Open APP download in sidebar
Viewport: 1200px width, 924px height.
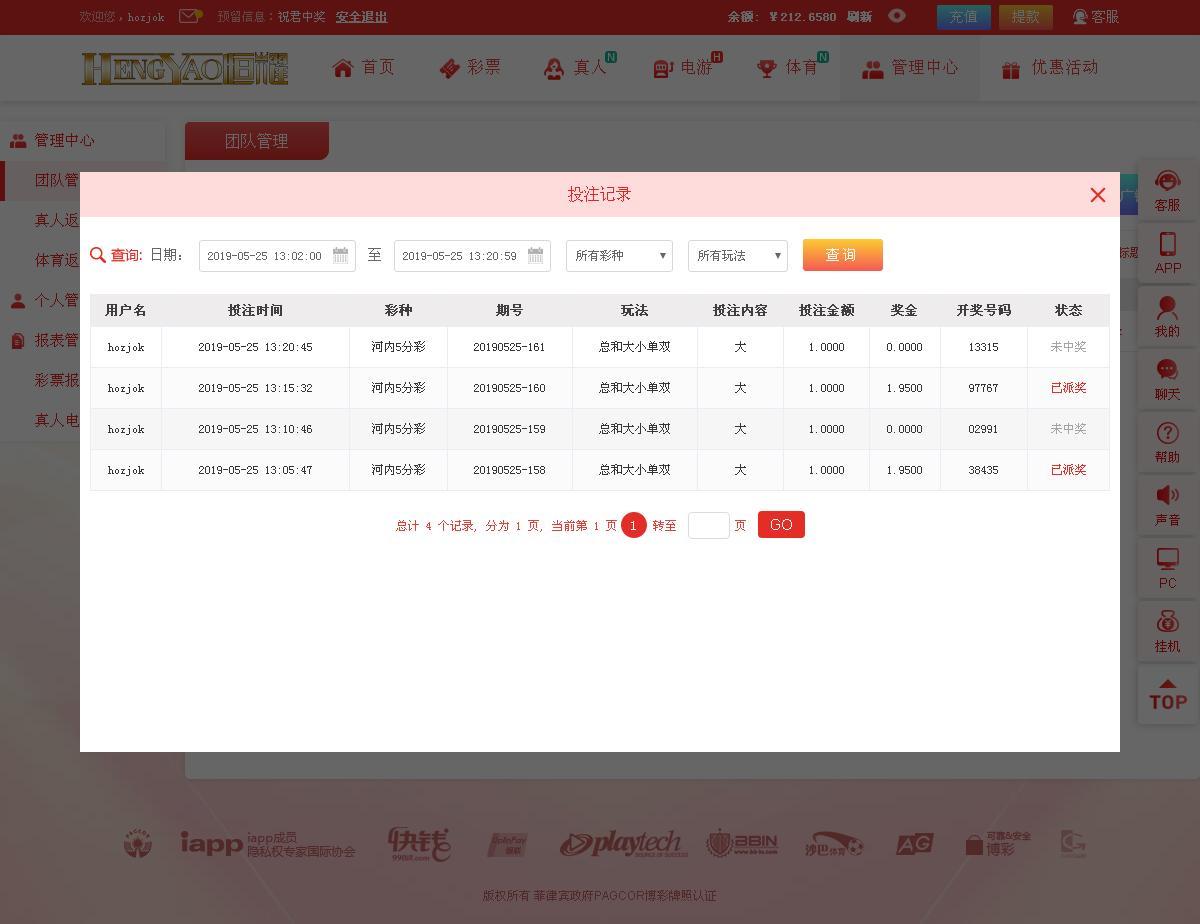click(x=1167, y=254)
